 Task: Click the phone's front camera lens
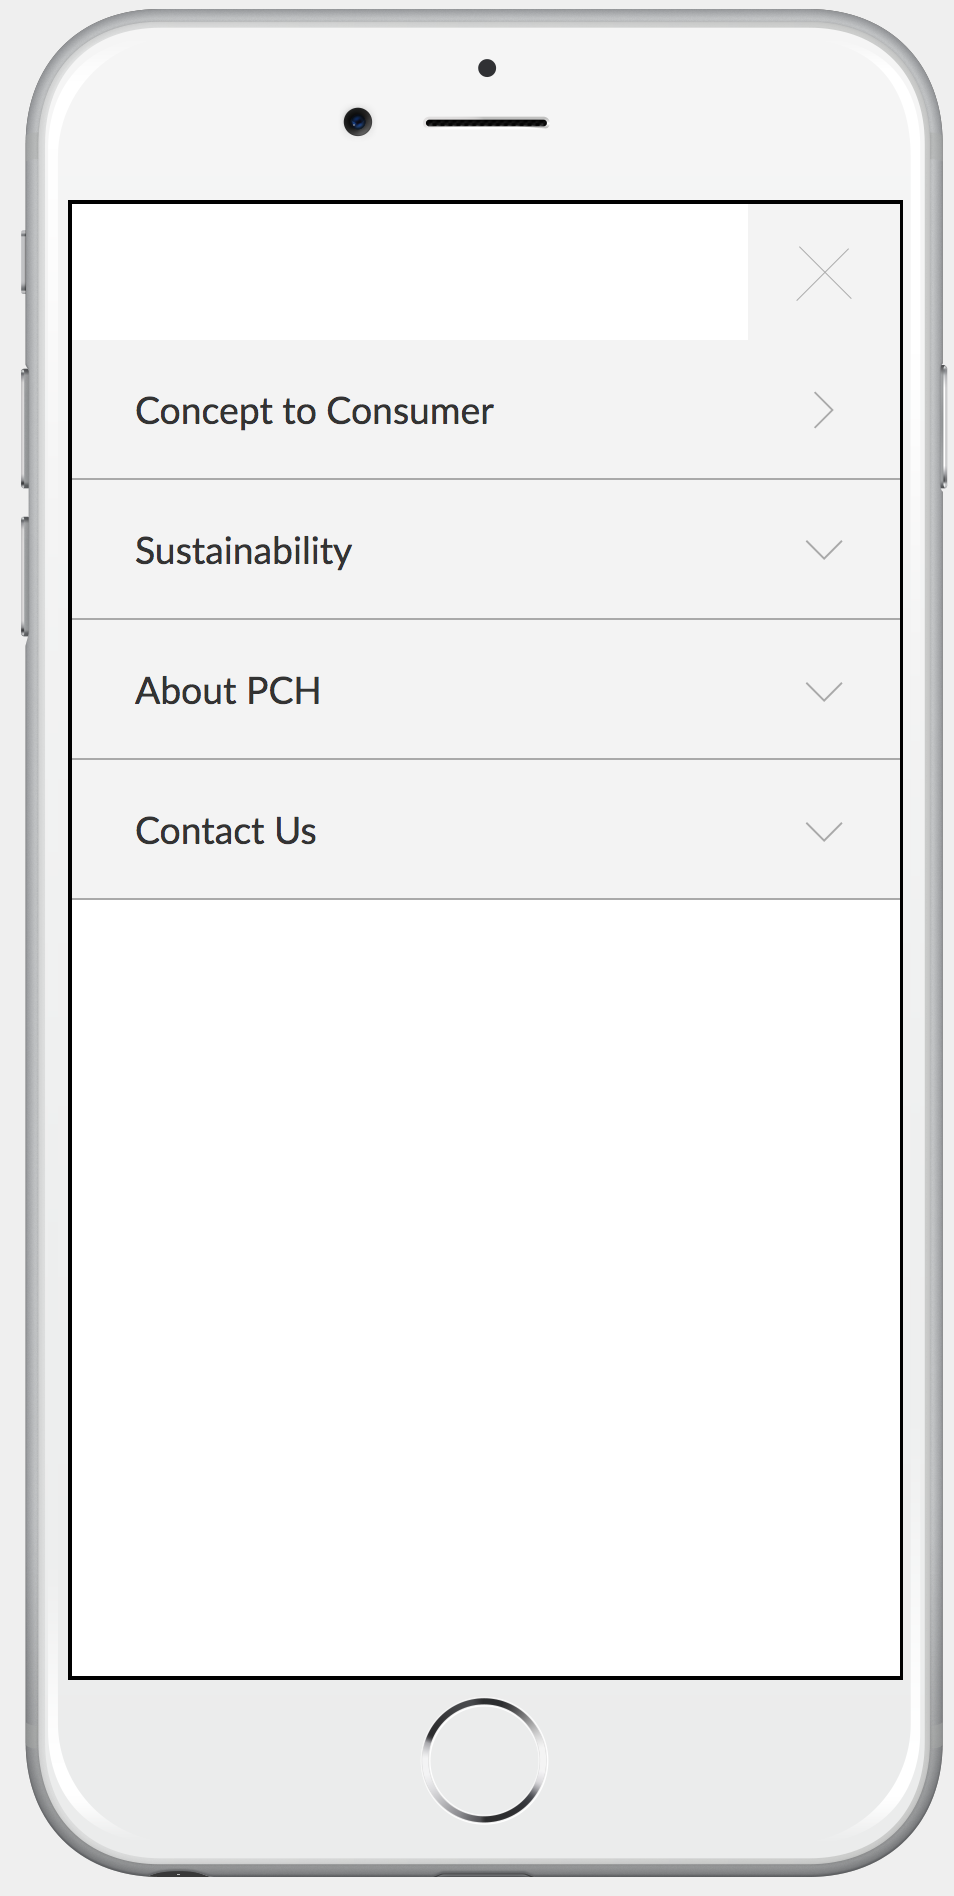[358, 122]
